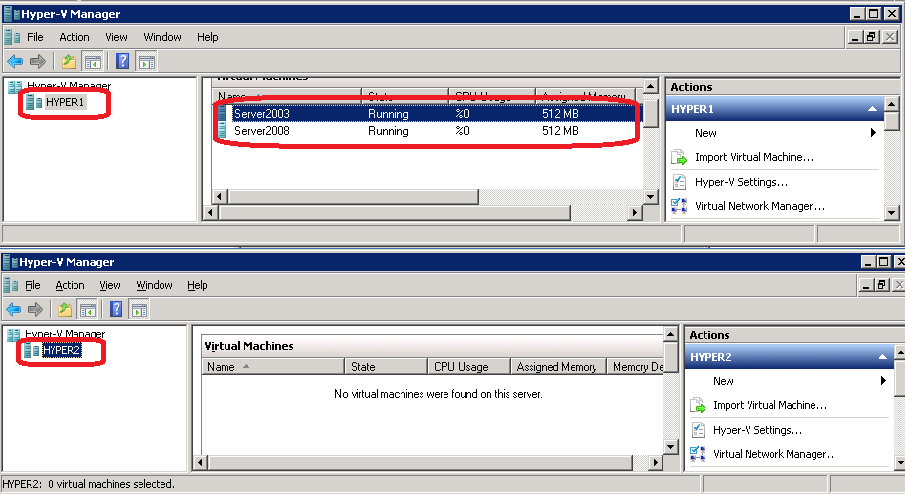This screenshot has width=905, height=494.
Task: Click Hyper-V Settings icon under HYPER2 actions
Action: pos(697,430)
